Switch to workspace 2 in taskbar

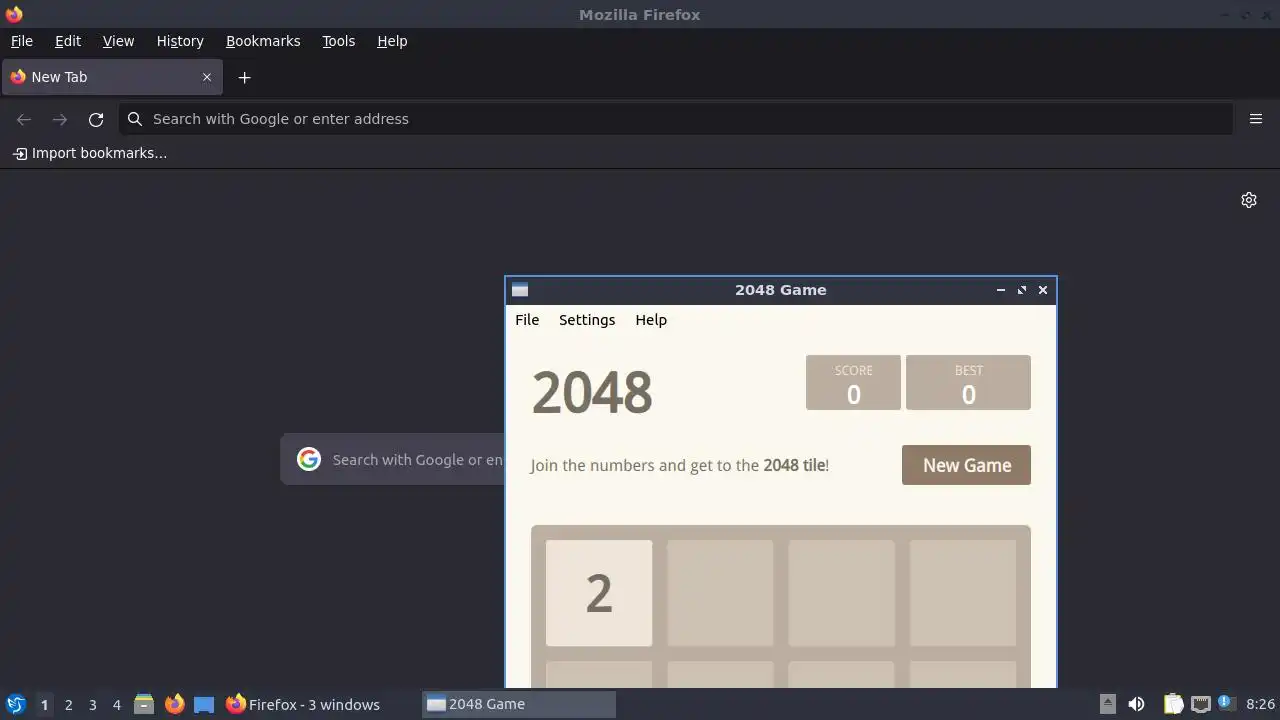(x=68, y=704)
